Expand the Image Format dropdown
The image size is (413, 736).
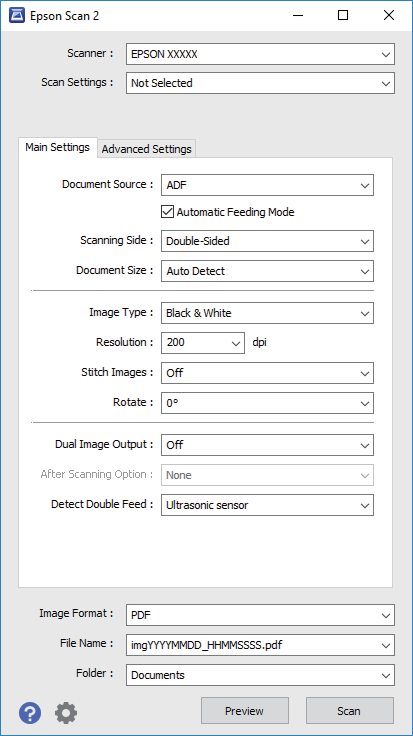point(260,615)
